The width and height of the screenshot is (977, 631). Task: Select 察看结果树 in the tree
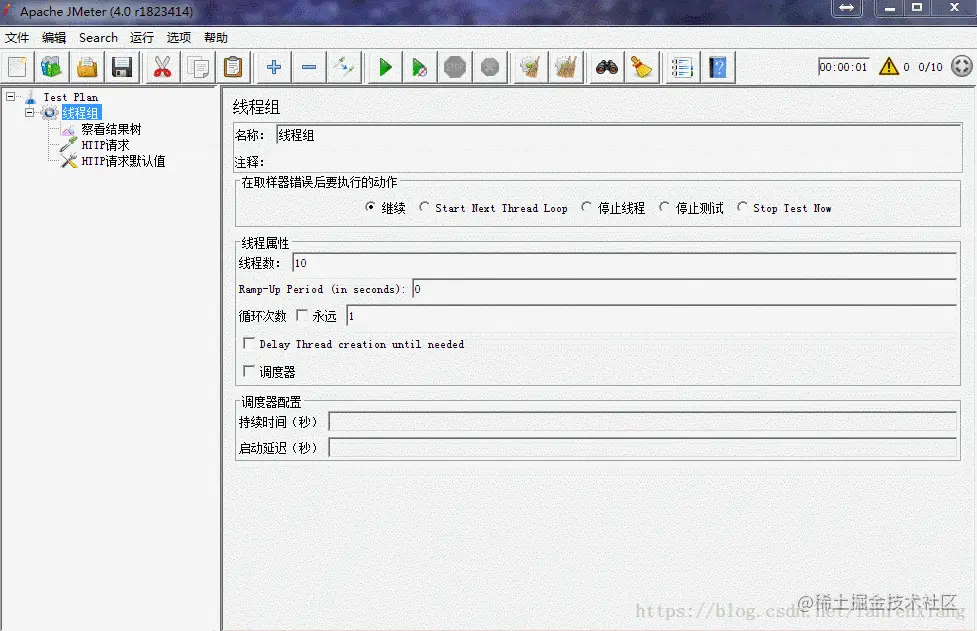point(111,129)
